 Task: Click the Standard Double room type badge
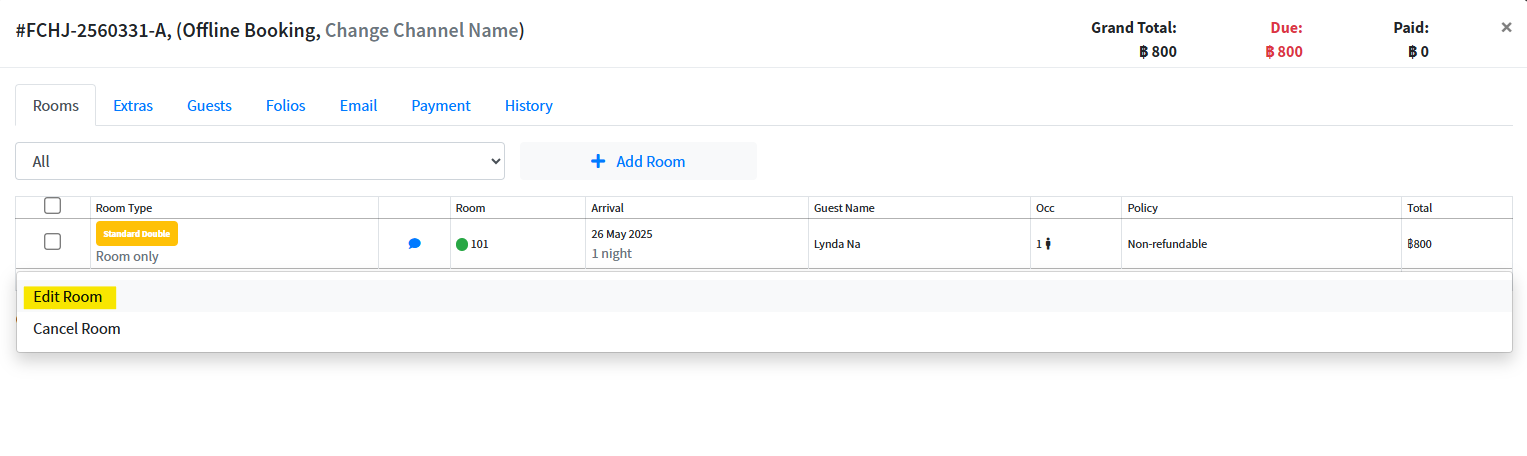pyautogui.click(x=137, y=233)
